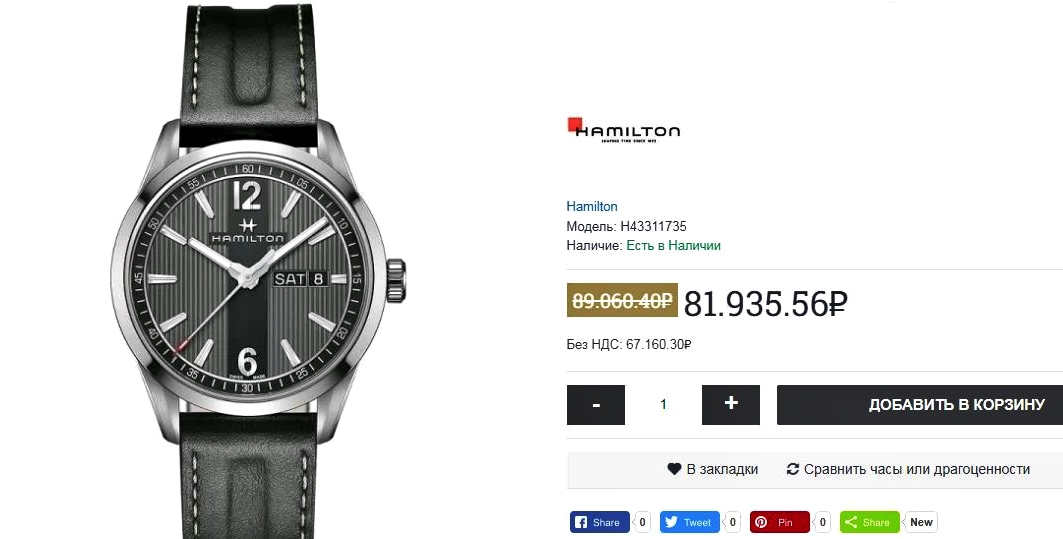Click the New counter next to Share
Screen dimensions: 1063x539
(921, 522)
